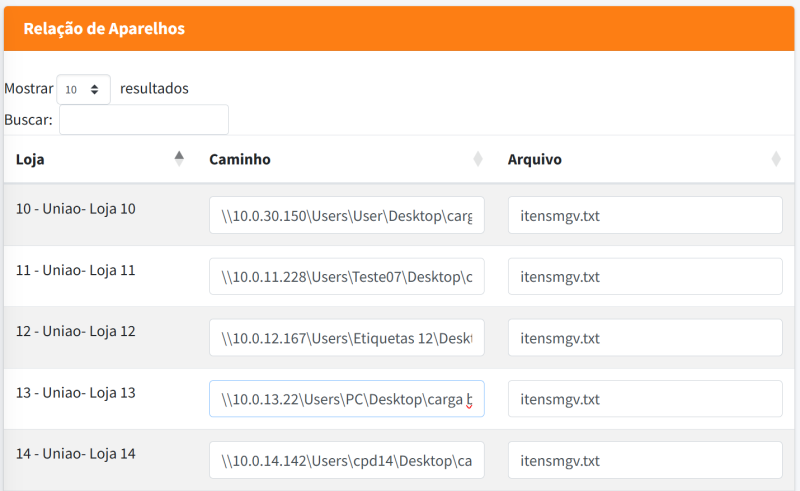Focus the Buscar search field

144,120
